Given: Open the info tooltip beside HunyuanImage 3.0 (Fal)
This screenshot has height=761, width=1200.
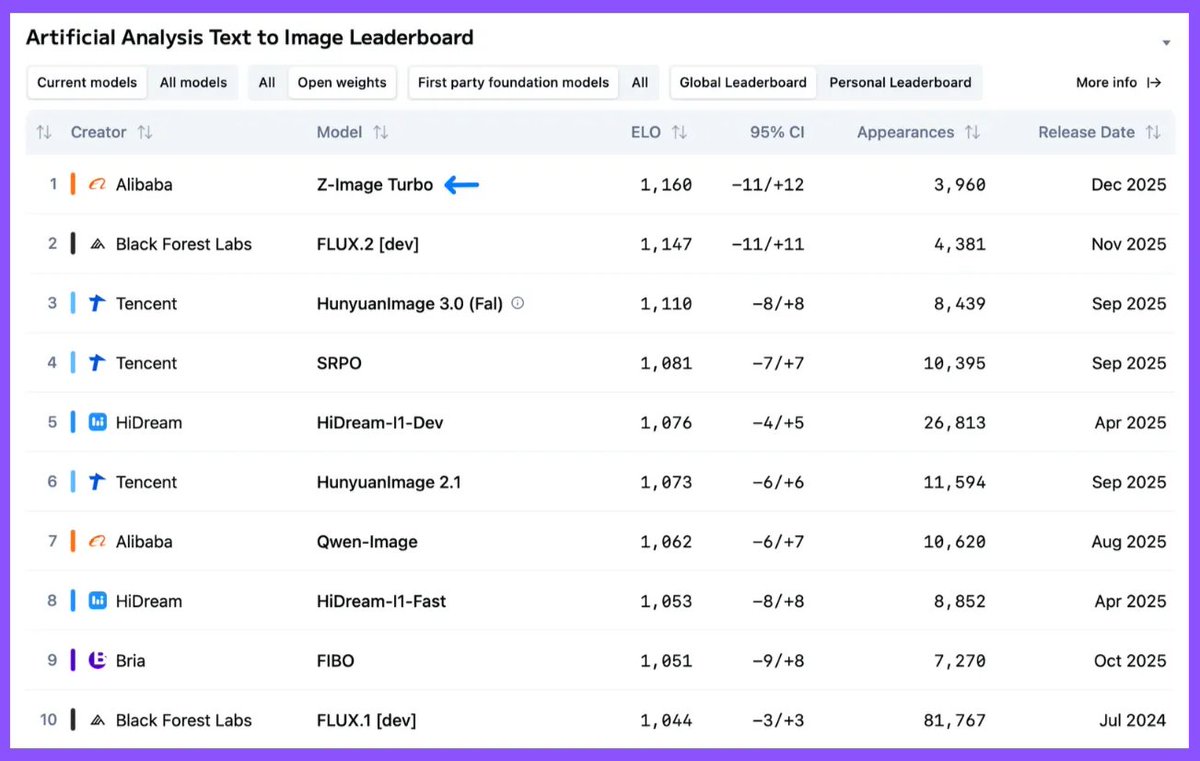Looking at the screenshot, I should tap(517, 303).
